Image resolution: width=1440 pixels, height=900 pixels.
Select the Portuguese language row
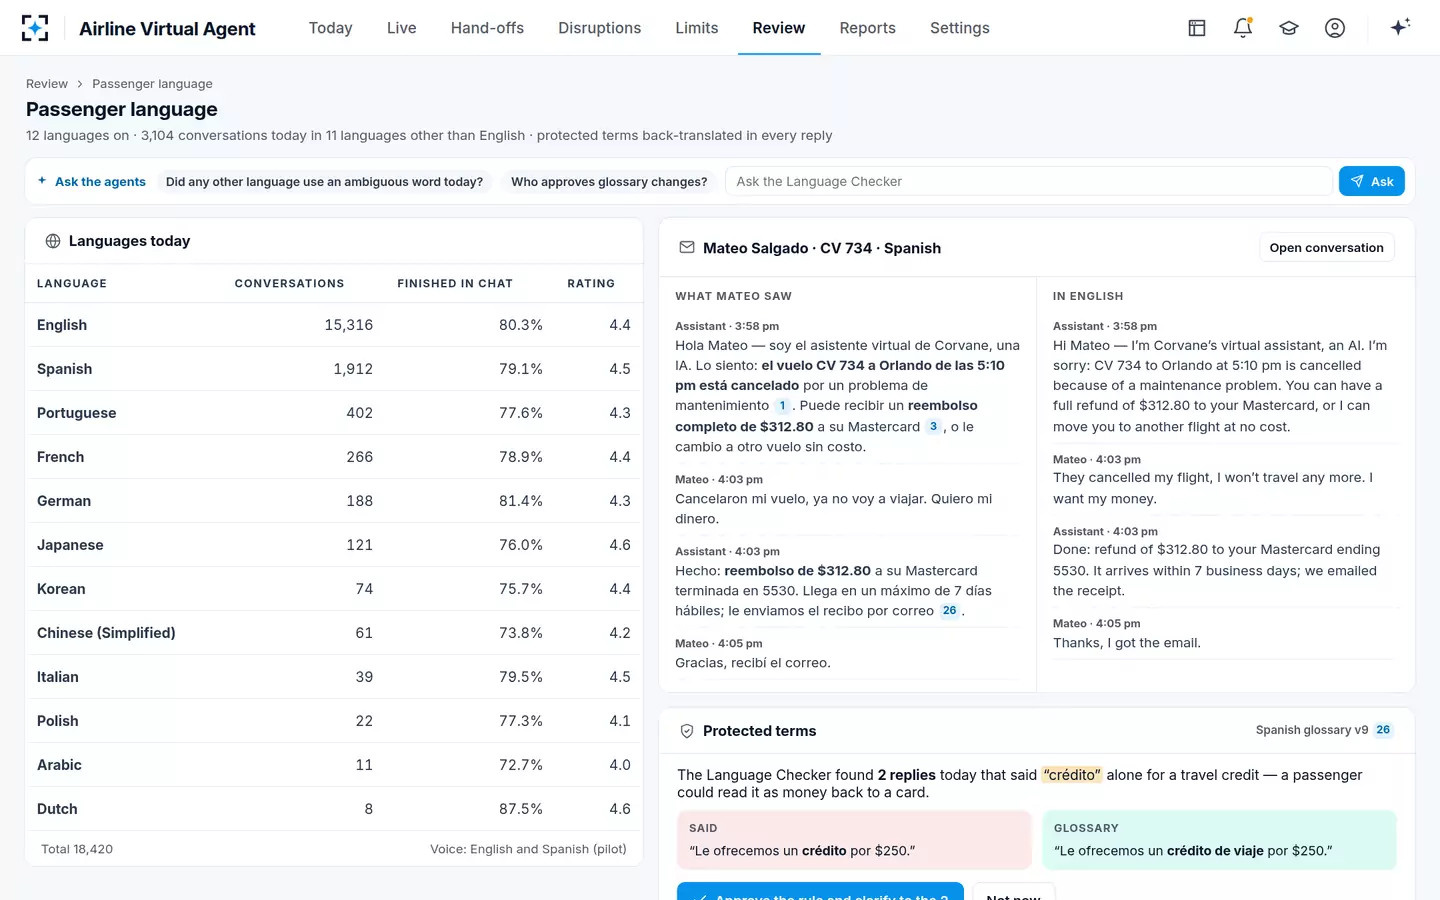334,413
